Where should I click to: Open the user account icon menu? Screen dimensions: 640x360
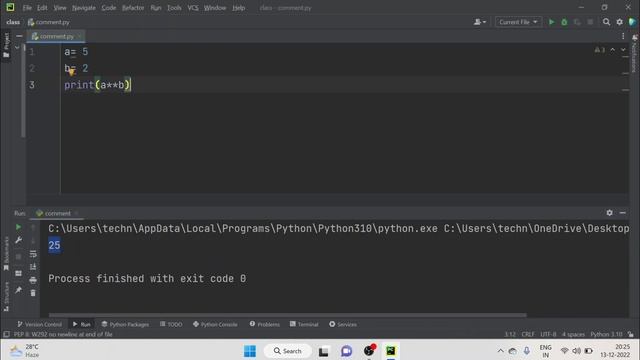(x=480, y=22)
